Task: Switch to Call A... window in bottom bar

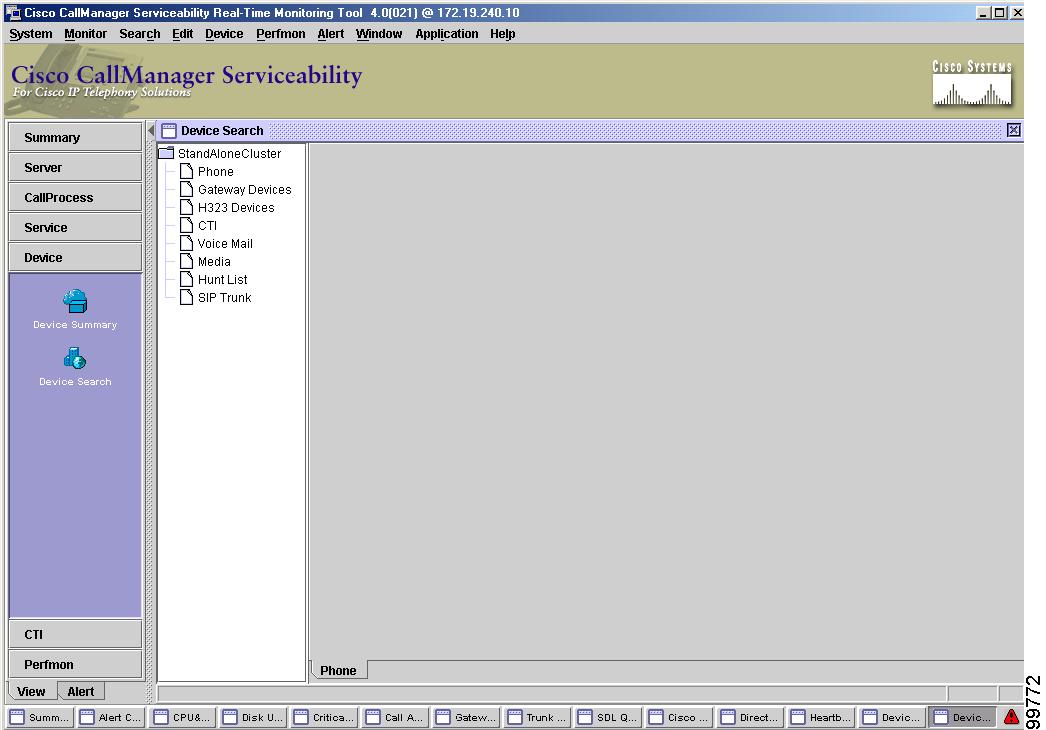Action: [396, 717]
